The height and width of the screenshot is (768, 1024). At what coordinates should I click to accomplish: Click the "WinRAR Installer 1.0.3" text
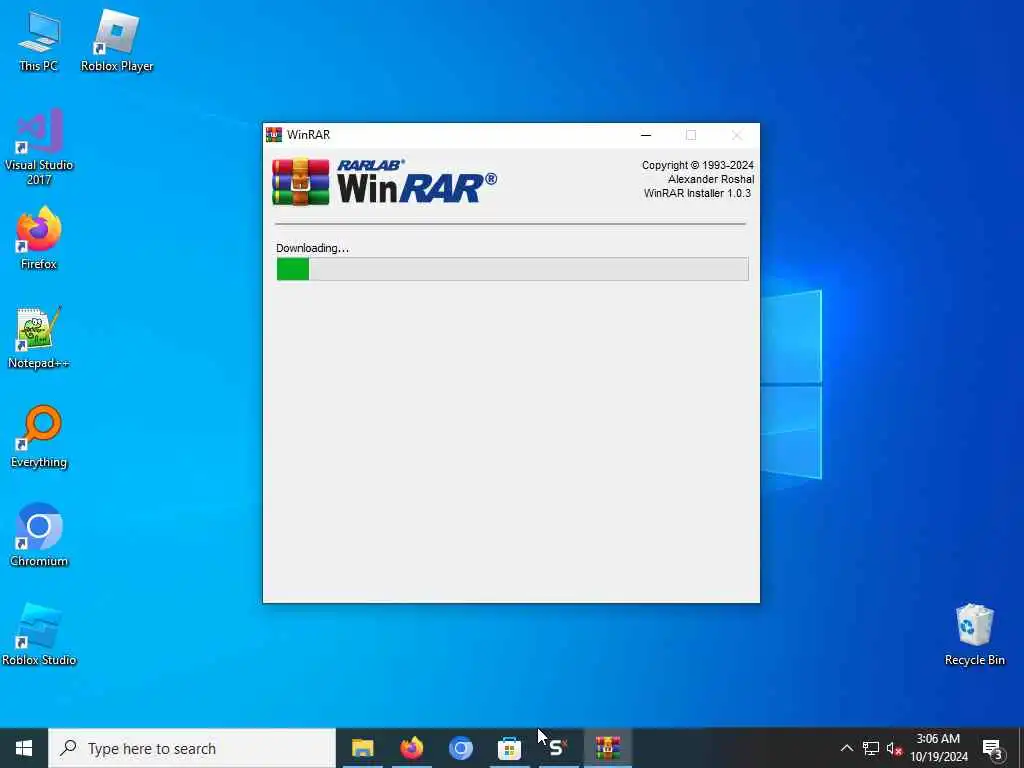697,193
